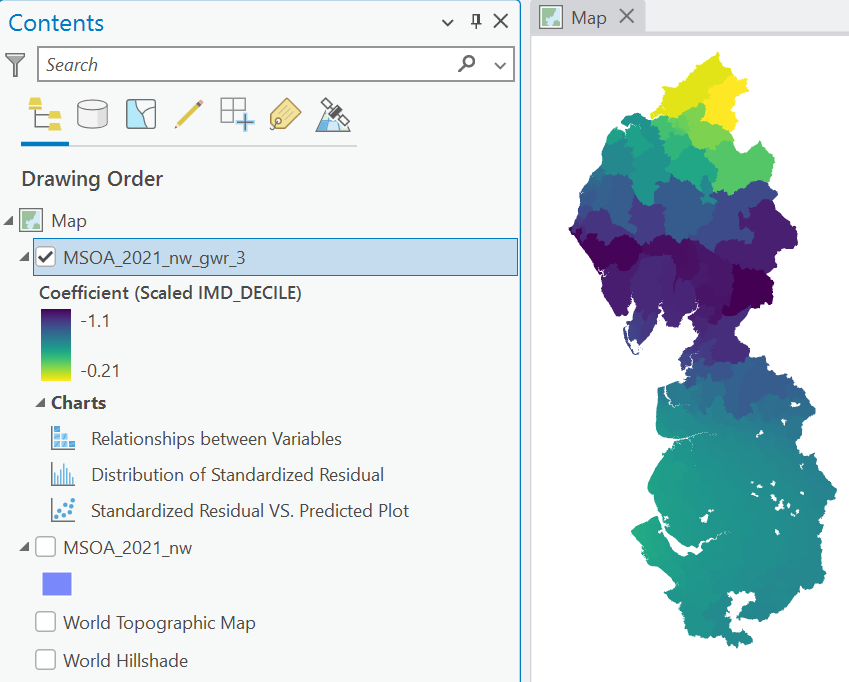Select List By Snapping icon
This screenshot has width=849, height=682.
point(237,114)
